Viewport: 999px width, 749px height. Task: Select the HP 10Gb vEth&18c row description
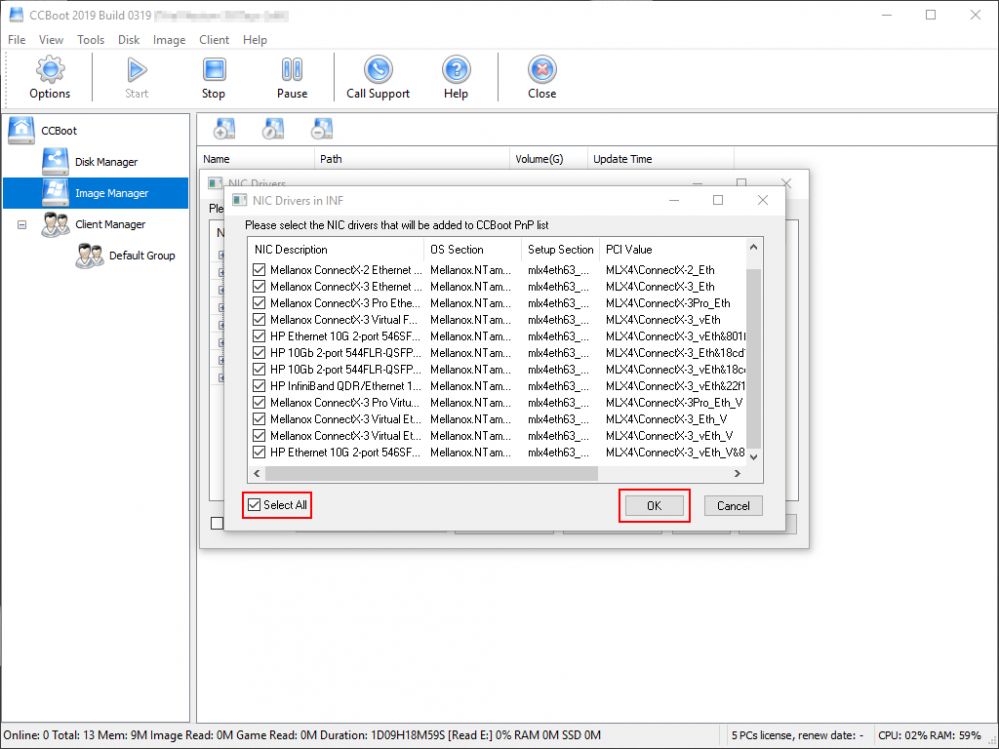(345, 369)
